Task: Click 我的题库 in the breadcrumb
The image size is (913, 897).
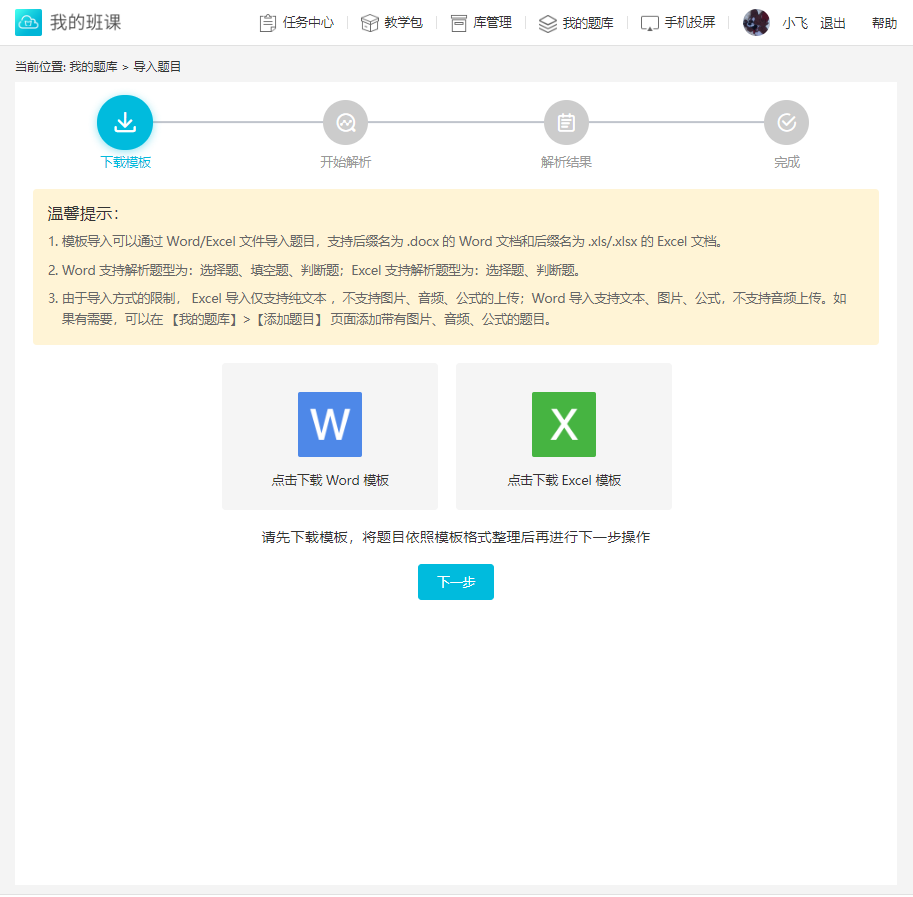Action: (x=93, y=67)
